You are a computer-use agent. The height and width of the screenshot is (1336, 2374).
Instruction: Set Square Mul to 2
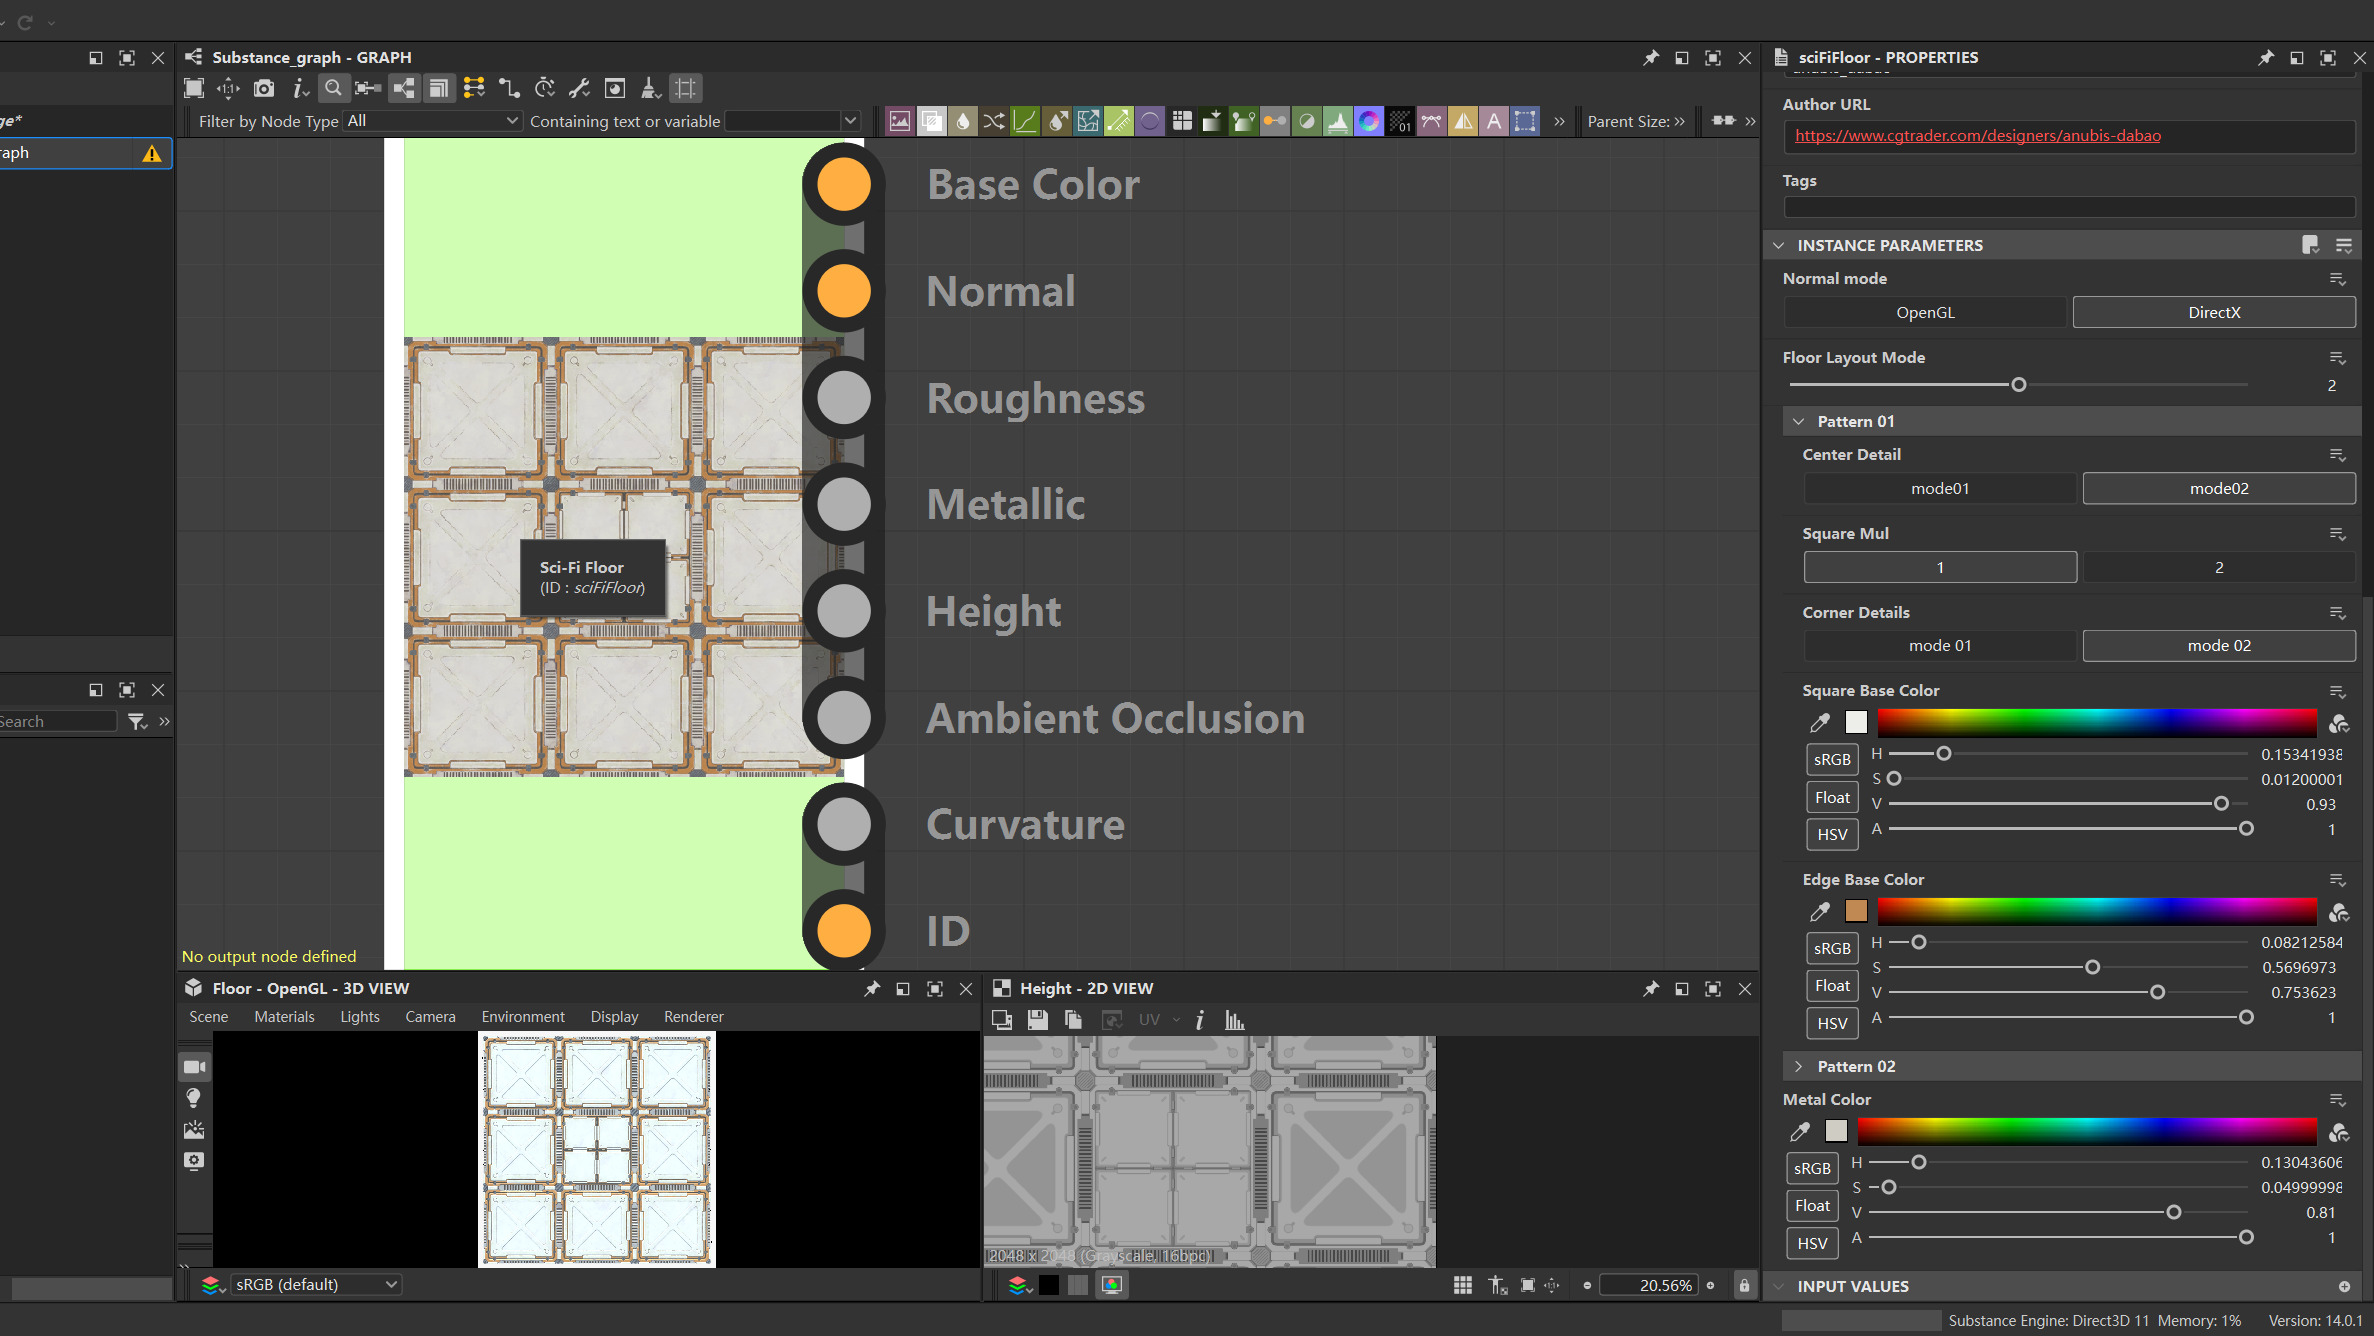point(2218,567)
